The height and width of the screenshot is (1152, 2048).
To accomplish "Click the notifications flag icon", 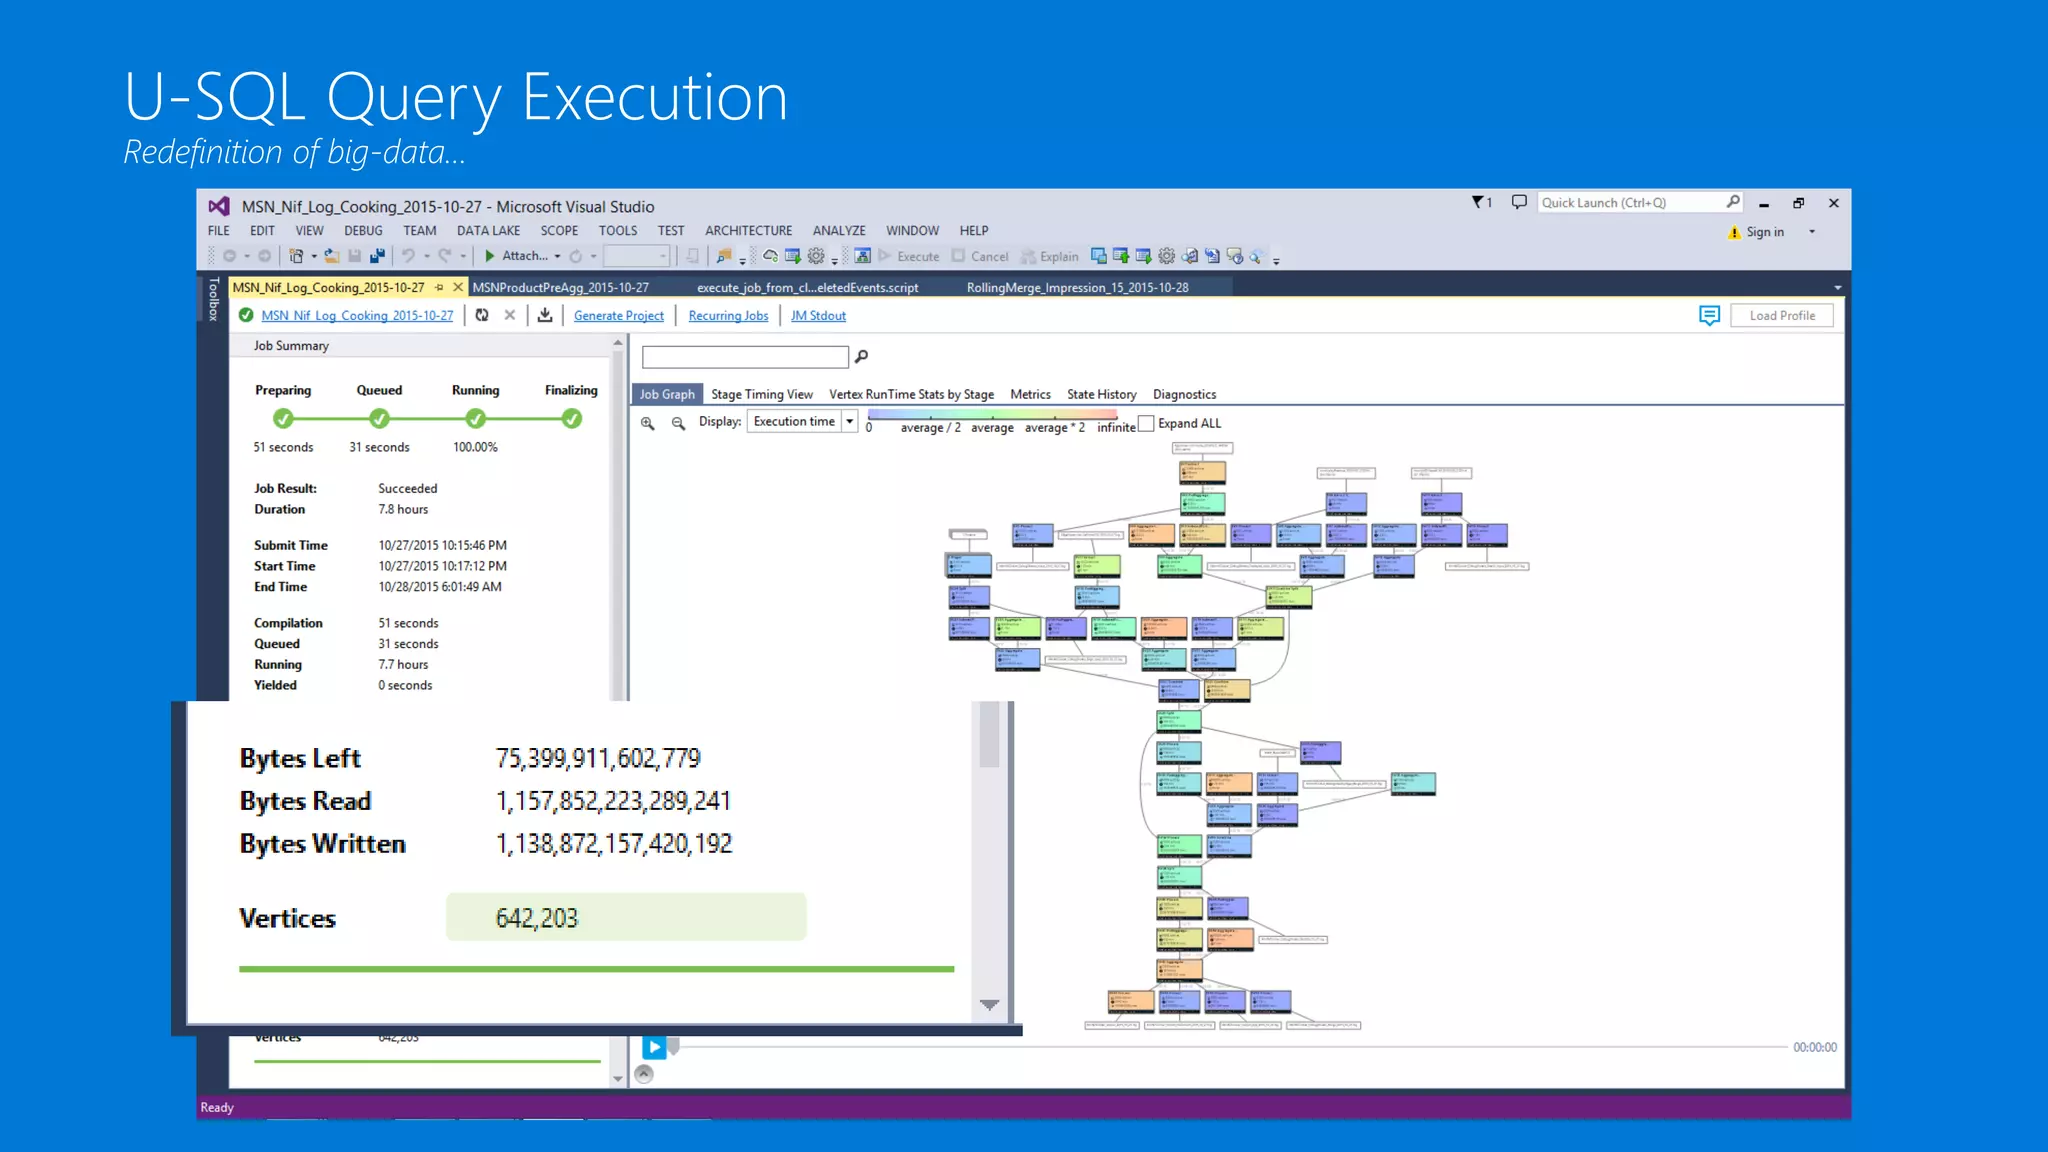I will 1479,202.
